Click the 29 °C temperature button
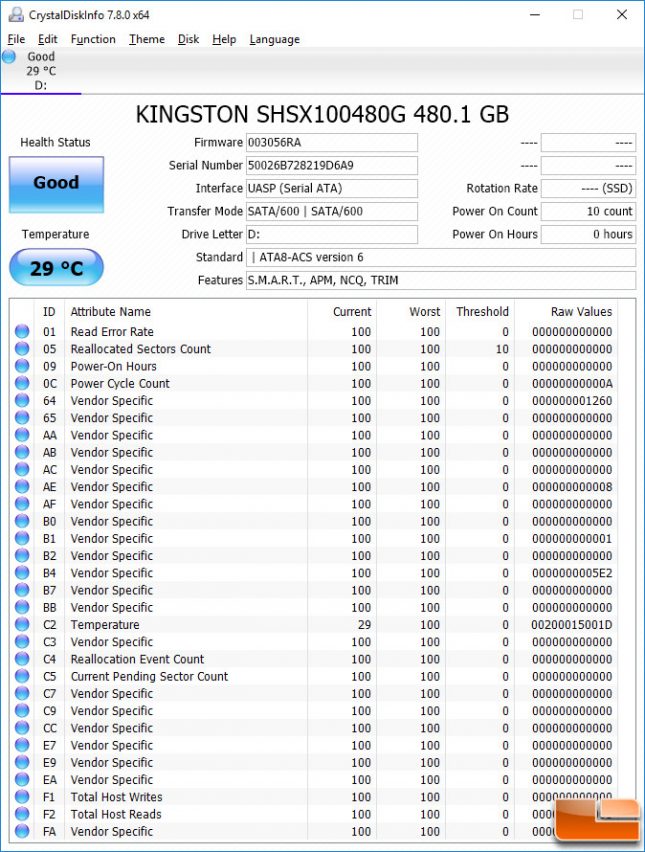The height and width of the screenshot is (852, 645). (57, 268)
